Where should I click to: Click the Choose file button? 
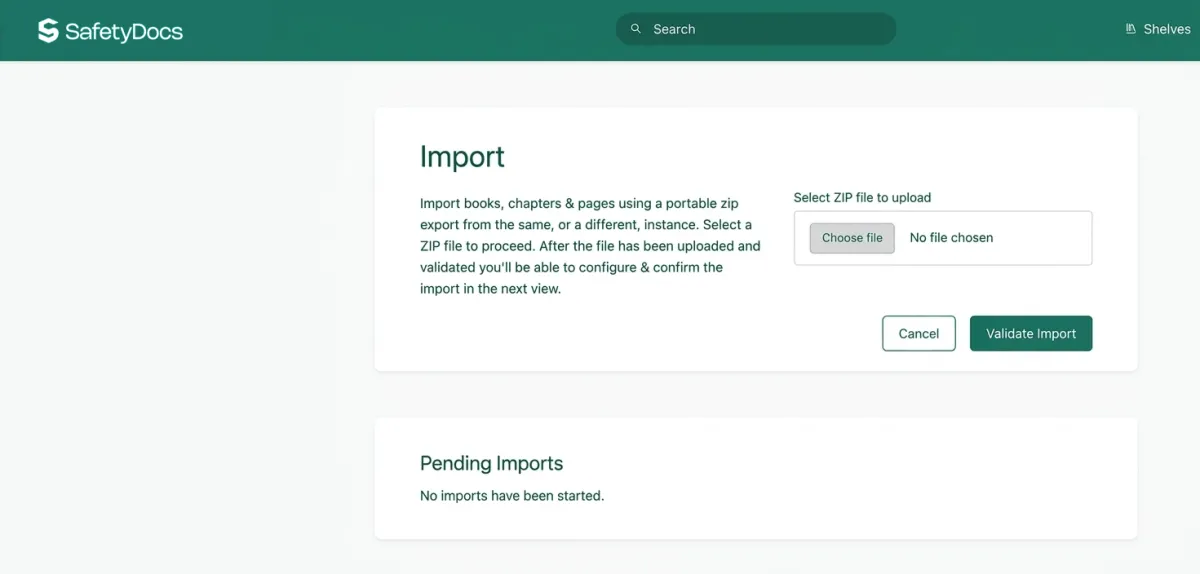click(852, 238)
